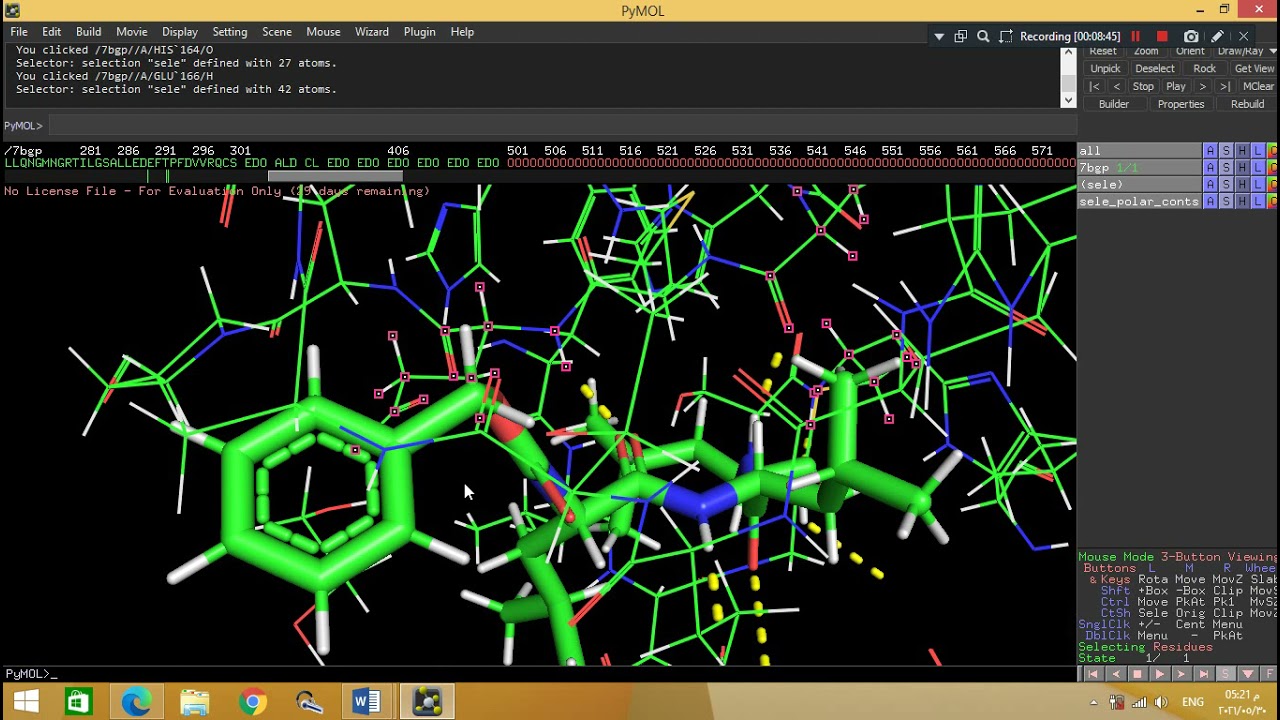Open the recording annotation pencil tool
Image resolution: width=1280 pixels, height=720 pixels.
tap(1217, 36)
